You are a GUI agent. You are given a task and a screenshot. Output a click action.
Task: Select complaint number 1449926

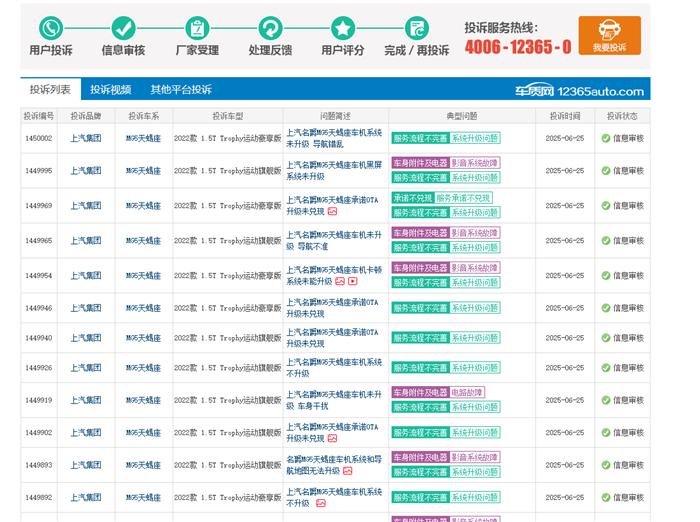coord(39,368)
